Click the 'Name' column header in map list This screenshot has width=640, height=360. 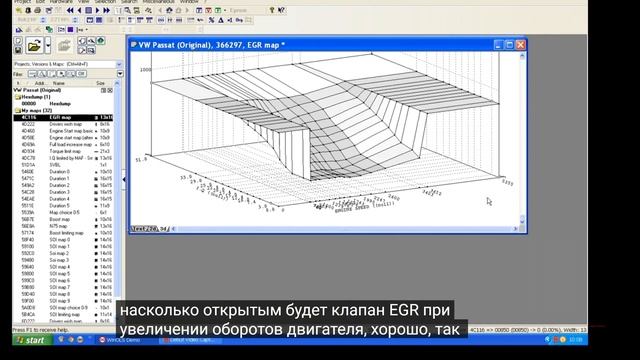pos(58,83)
